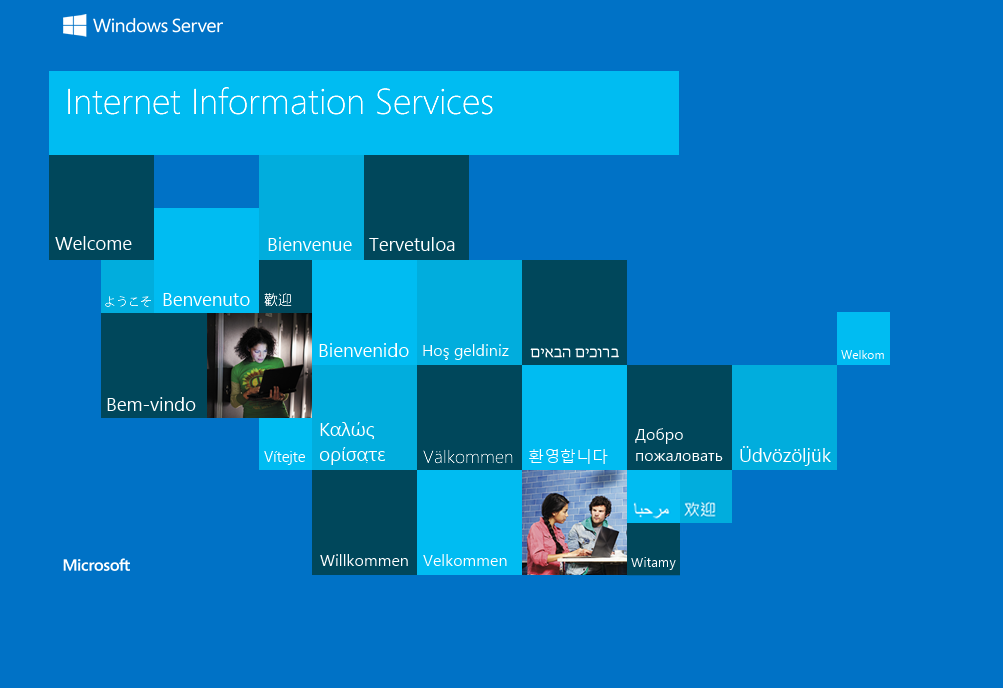The height and width of the screenshot is (688, 1003).
Task: Click the Windows logo icon
Action: point(74,26)
